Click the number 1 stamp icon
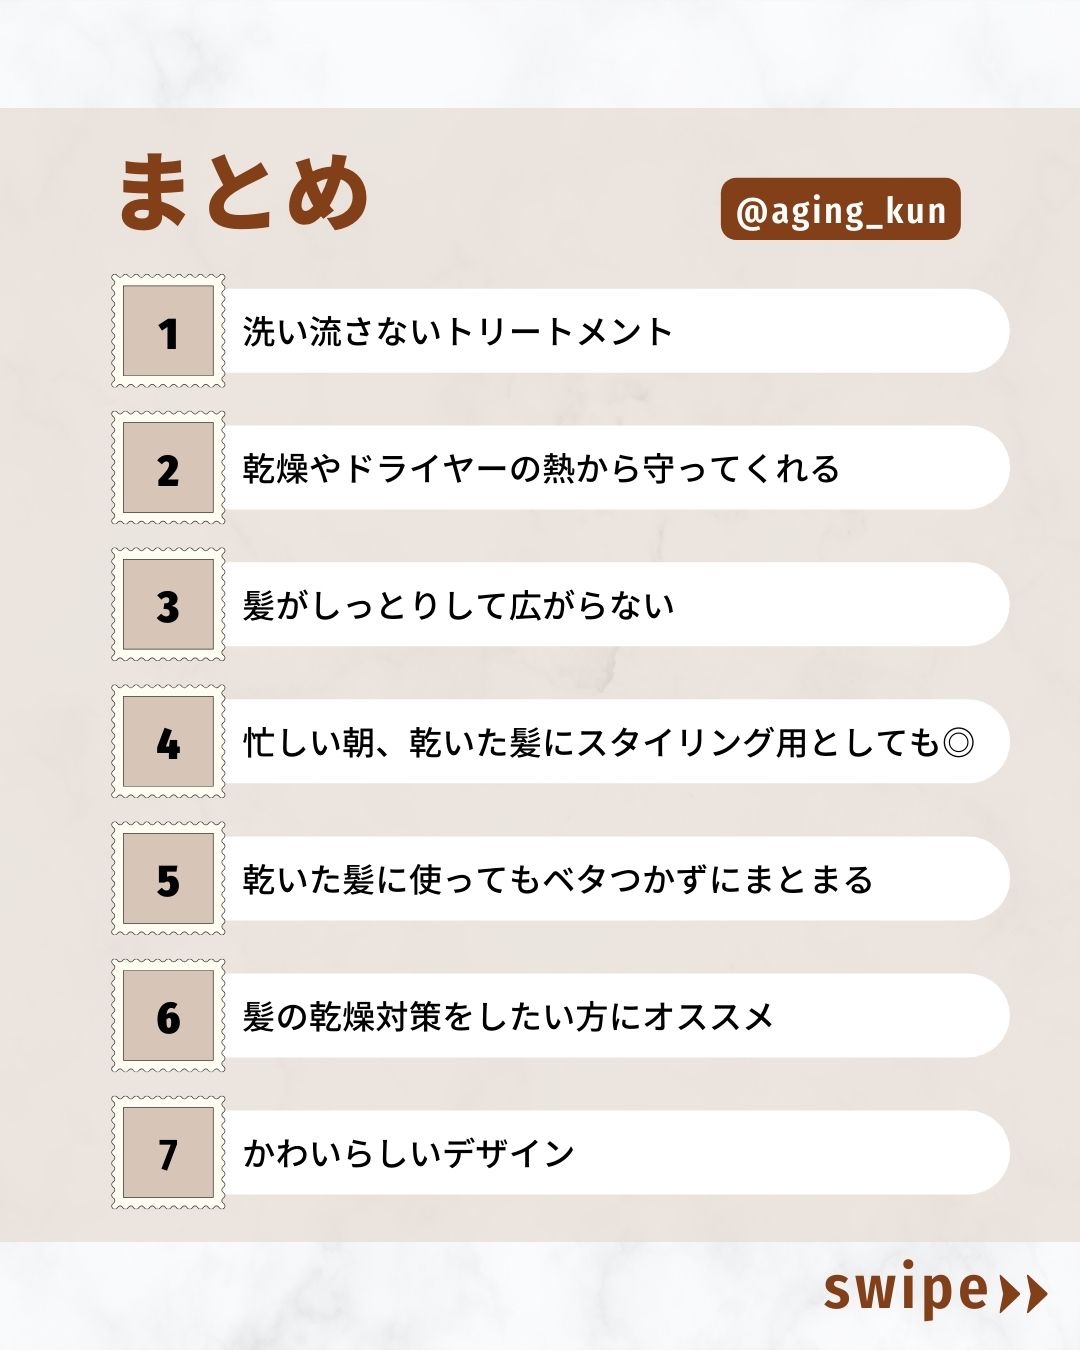The width and height of the screenshot is (1080, 1350). [x=168, y=331]
